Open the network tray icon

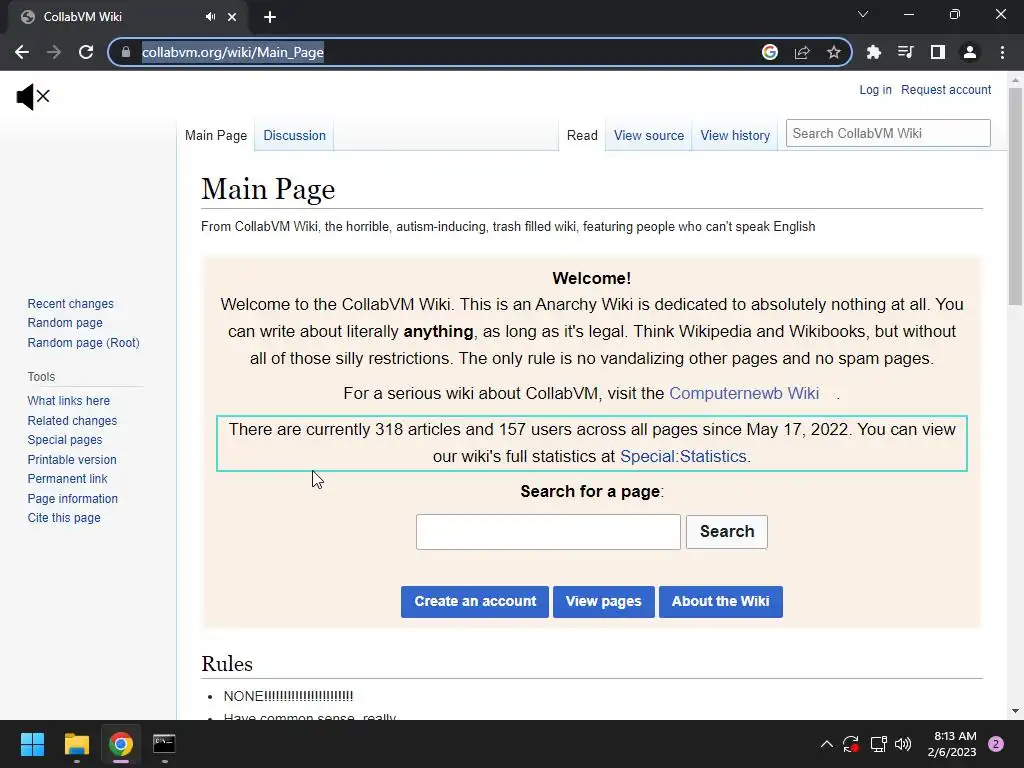click(878, 744)
